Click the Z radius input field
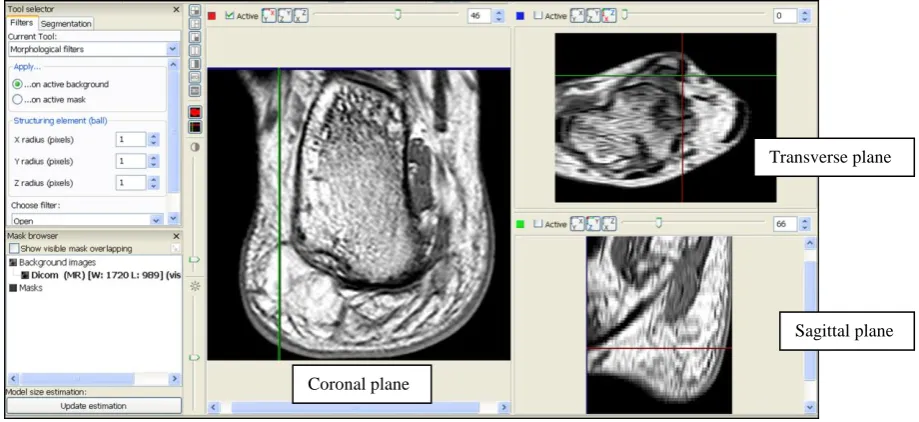Screen dimensions: 919x422 click(131, 183)
